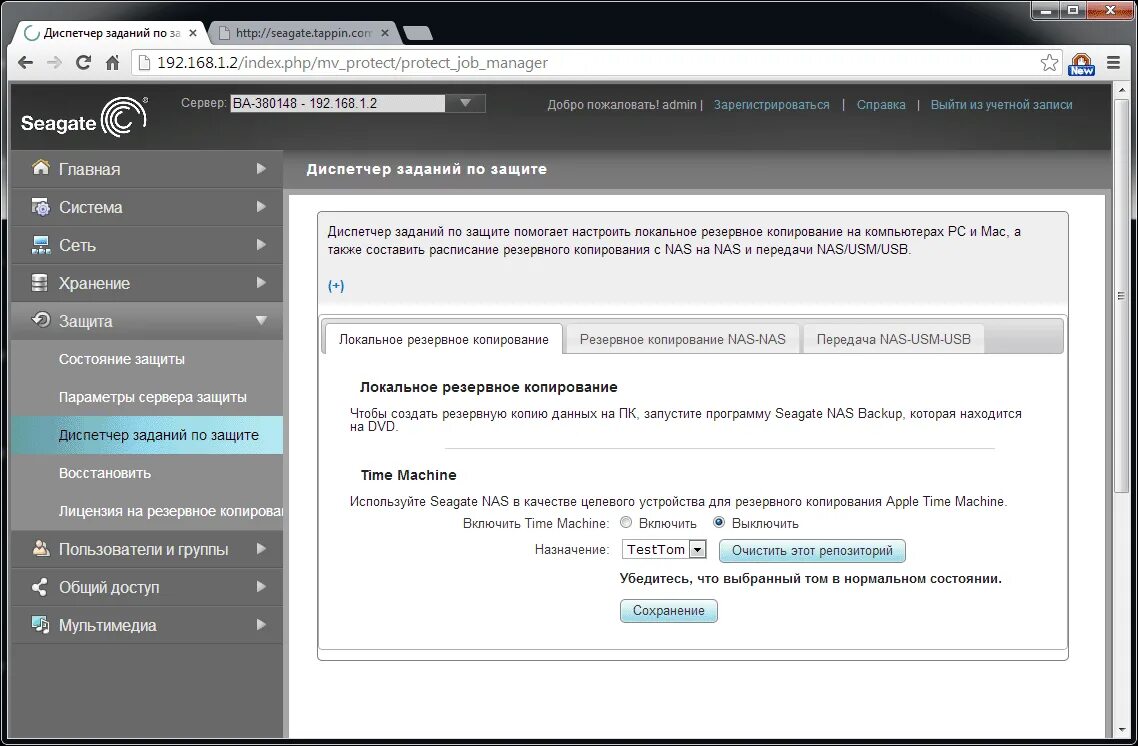1138x746 pixels.
Task: Open a new browser tab
Action: pyautogui.click(x=417, y=33)
